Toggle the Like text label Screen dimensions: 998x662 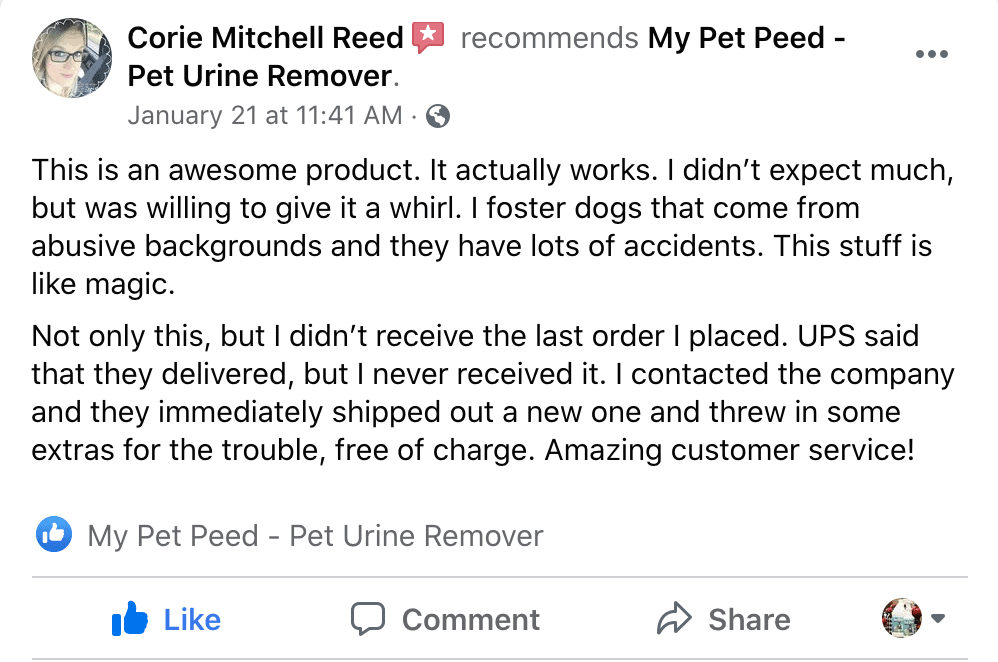192,619
